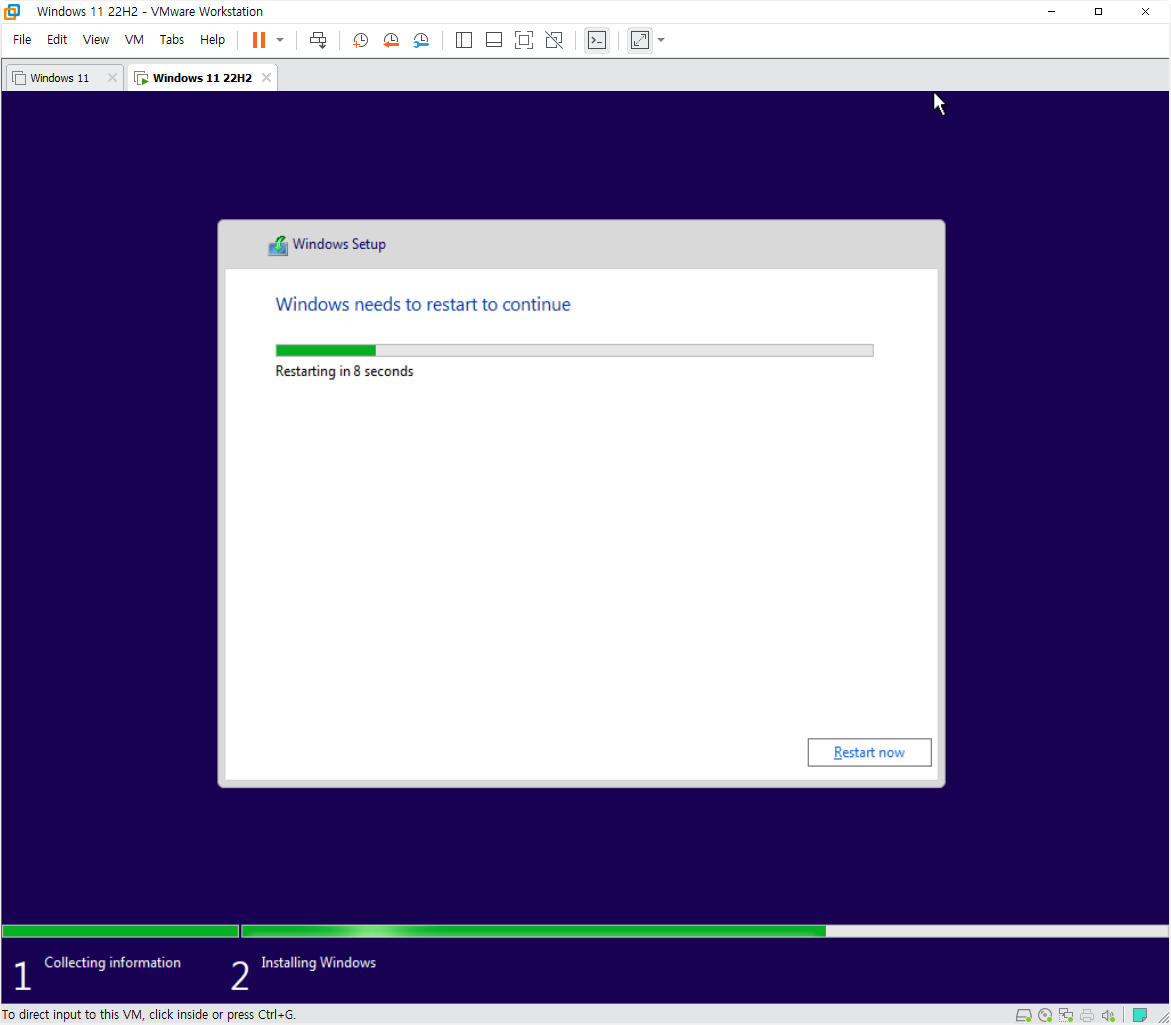Click the Collecting information progress bar
Image resolution: width=1171 pixels, height=1025 pixels.
point(120,931)
